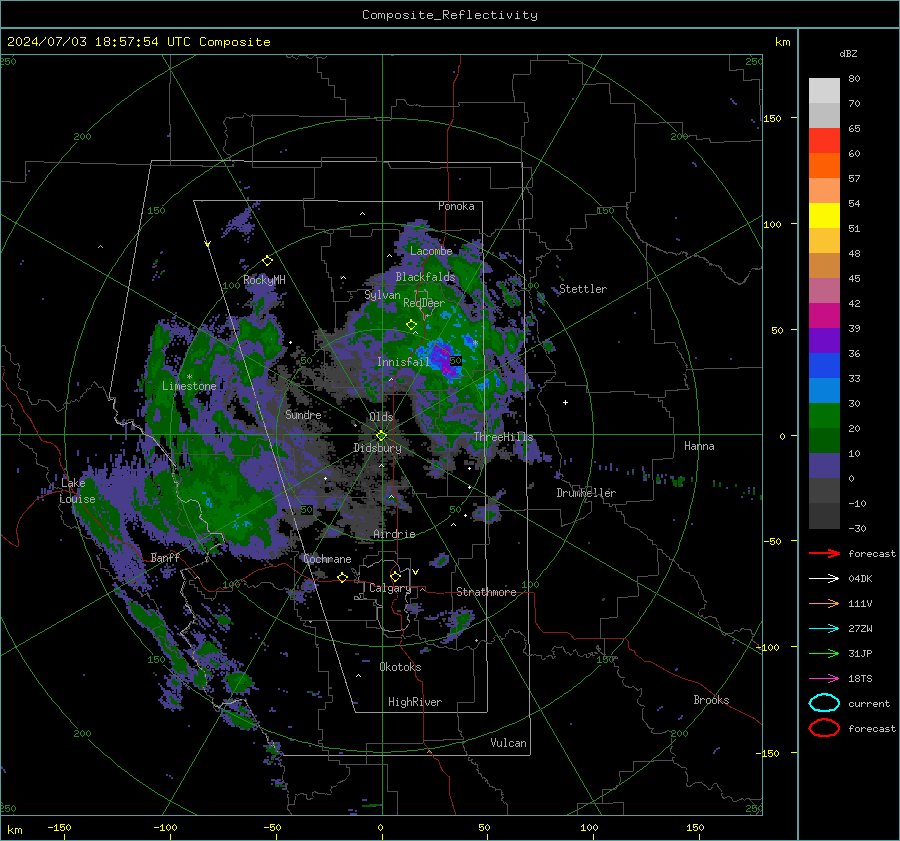
Task: Click the Ponoka city label
Action: point(456,206)
